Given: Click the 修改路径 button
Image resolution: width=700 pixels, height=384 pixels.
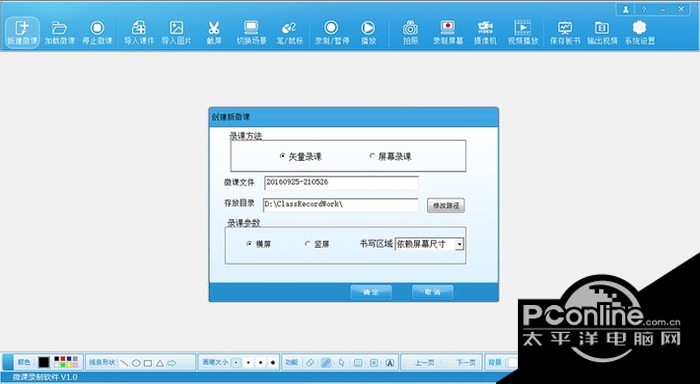Looking at the screenshot, I should tap(446, 205).
